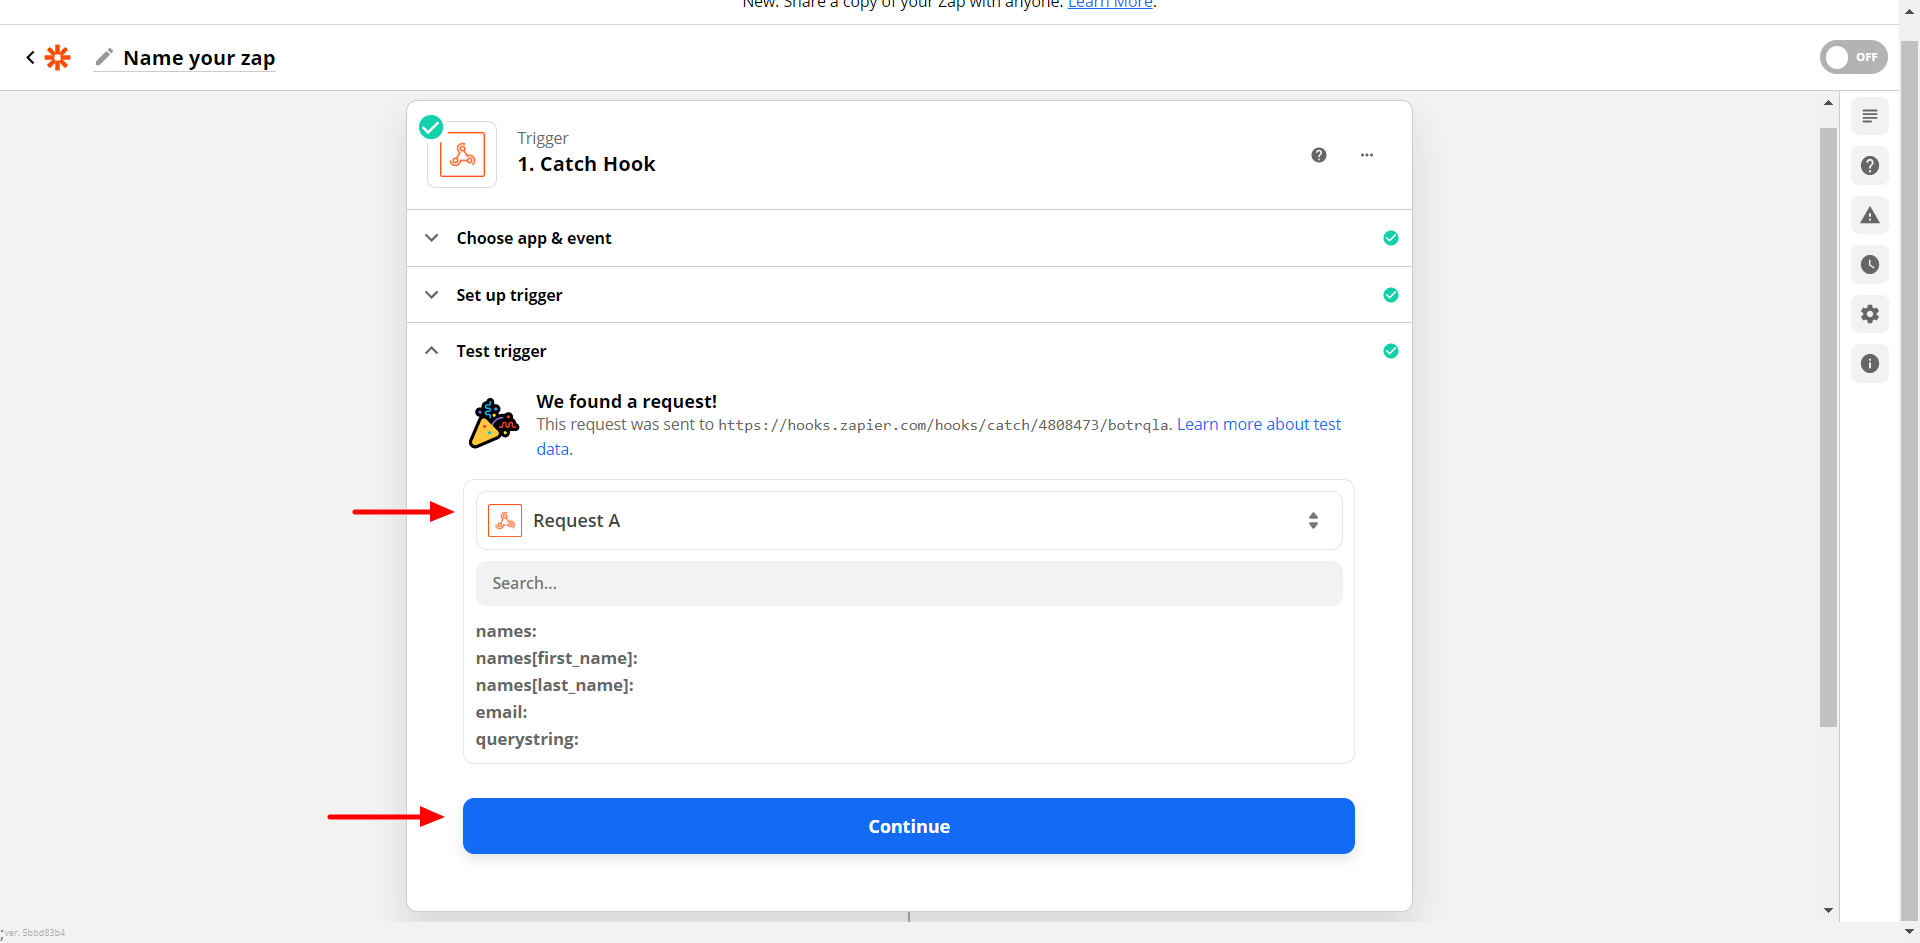Open the 'Request A' sample dropdown
The height and width of the screenshot is (943, 1920).
[909, 520]
